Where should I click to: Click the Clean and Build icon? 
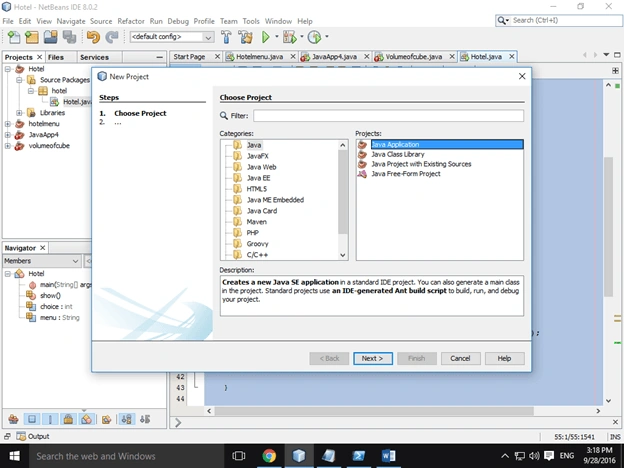246,37
